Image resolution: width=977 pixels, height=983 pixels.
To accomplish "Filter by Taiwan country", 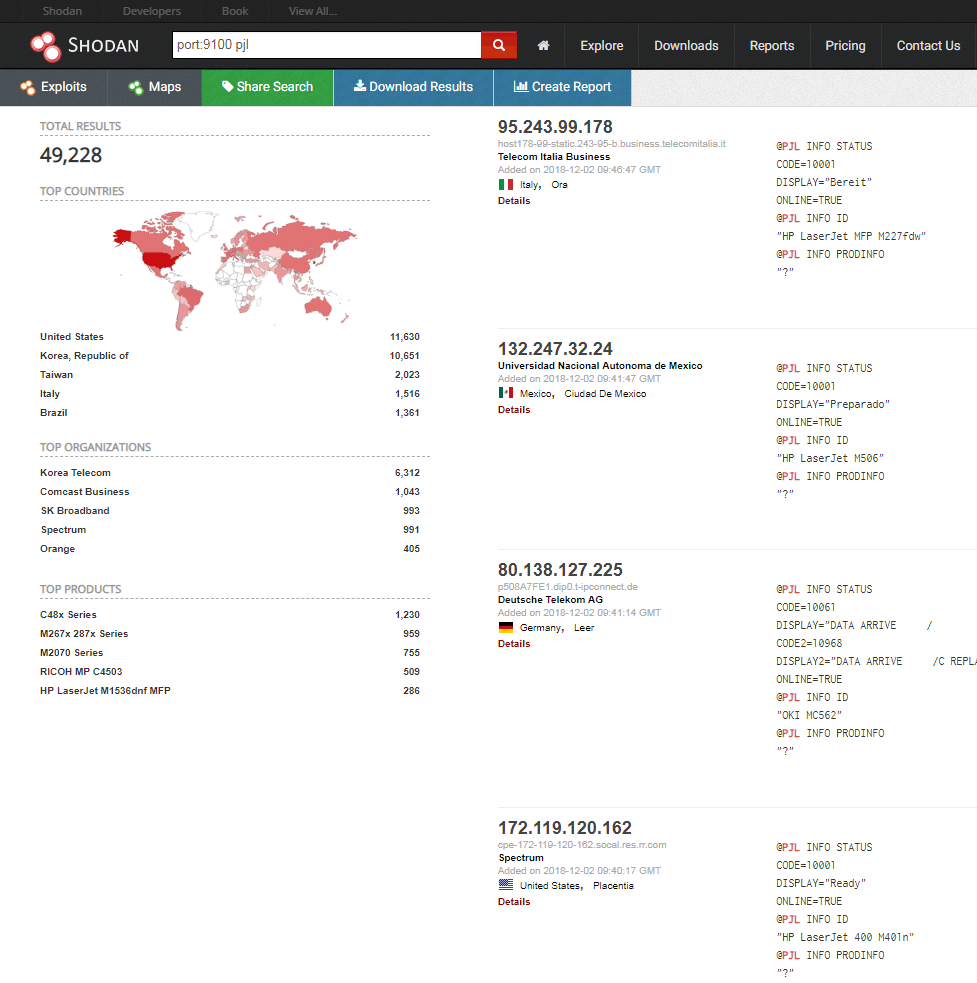I will 56,374.
